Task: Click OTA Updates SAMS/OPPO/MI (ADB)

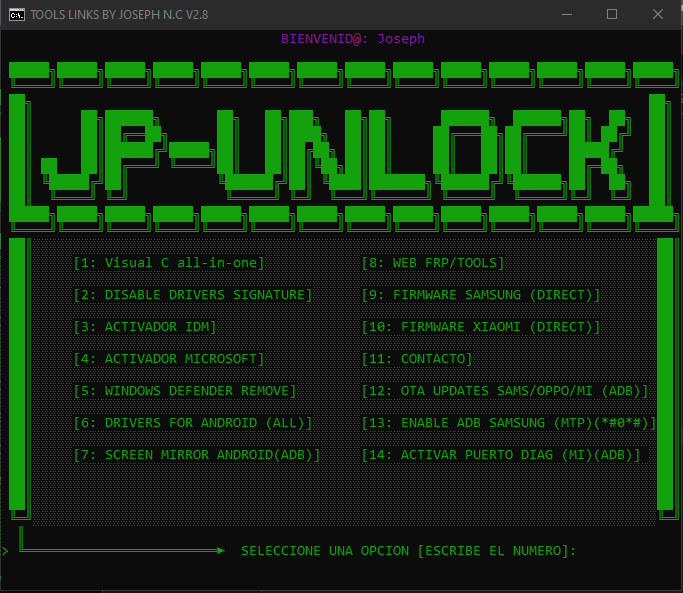Action: pyautogui.click(x=505, y=391)
